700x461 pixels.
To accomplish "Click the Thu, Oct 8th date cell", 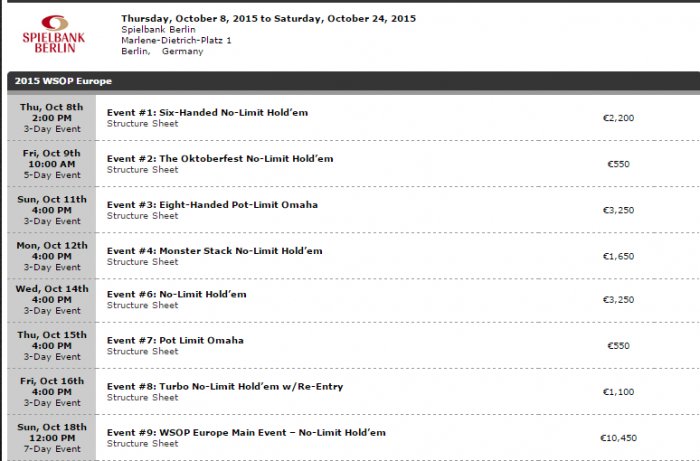I will pos(53,118).
